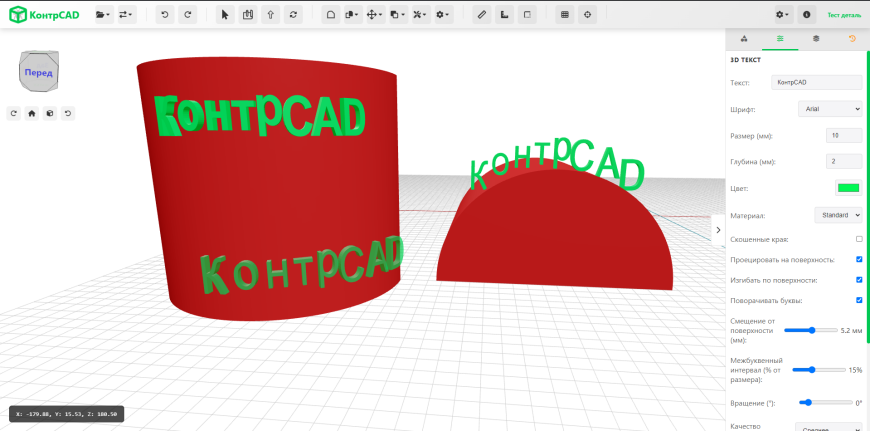Select upper green text on cylinder
This screenshot has width=870, height=431.
coord(261,116)
